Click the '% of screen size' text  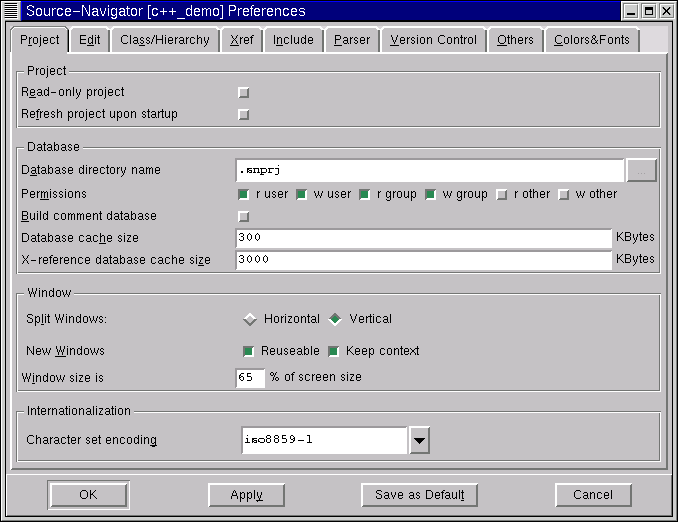point(316,377)
